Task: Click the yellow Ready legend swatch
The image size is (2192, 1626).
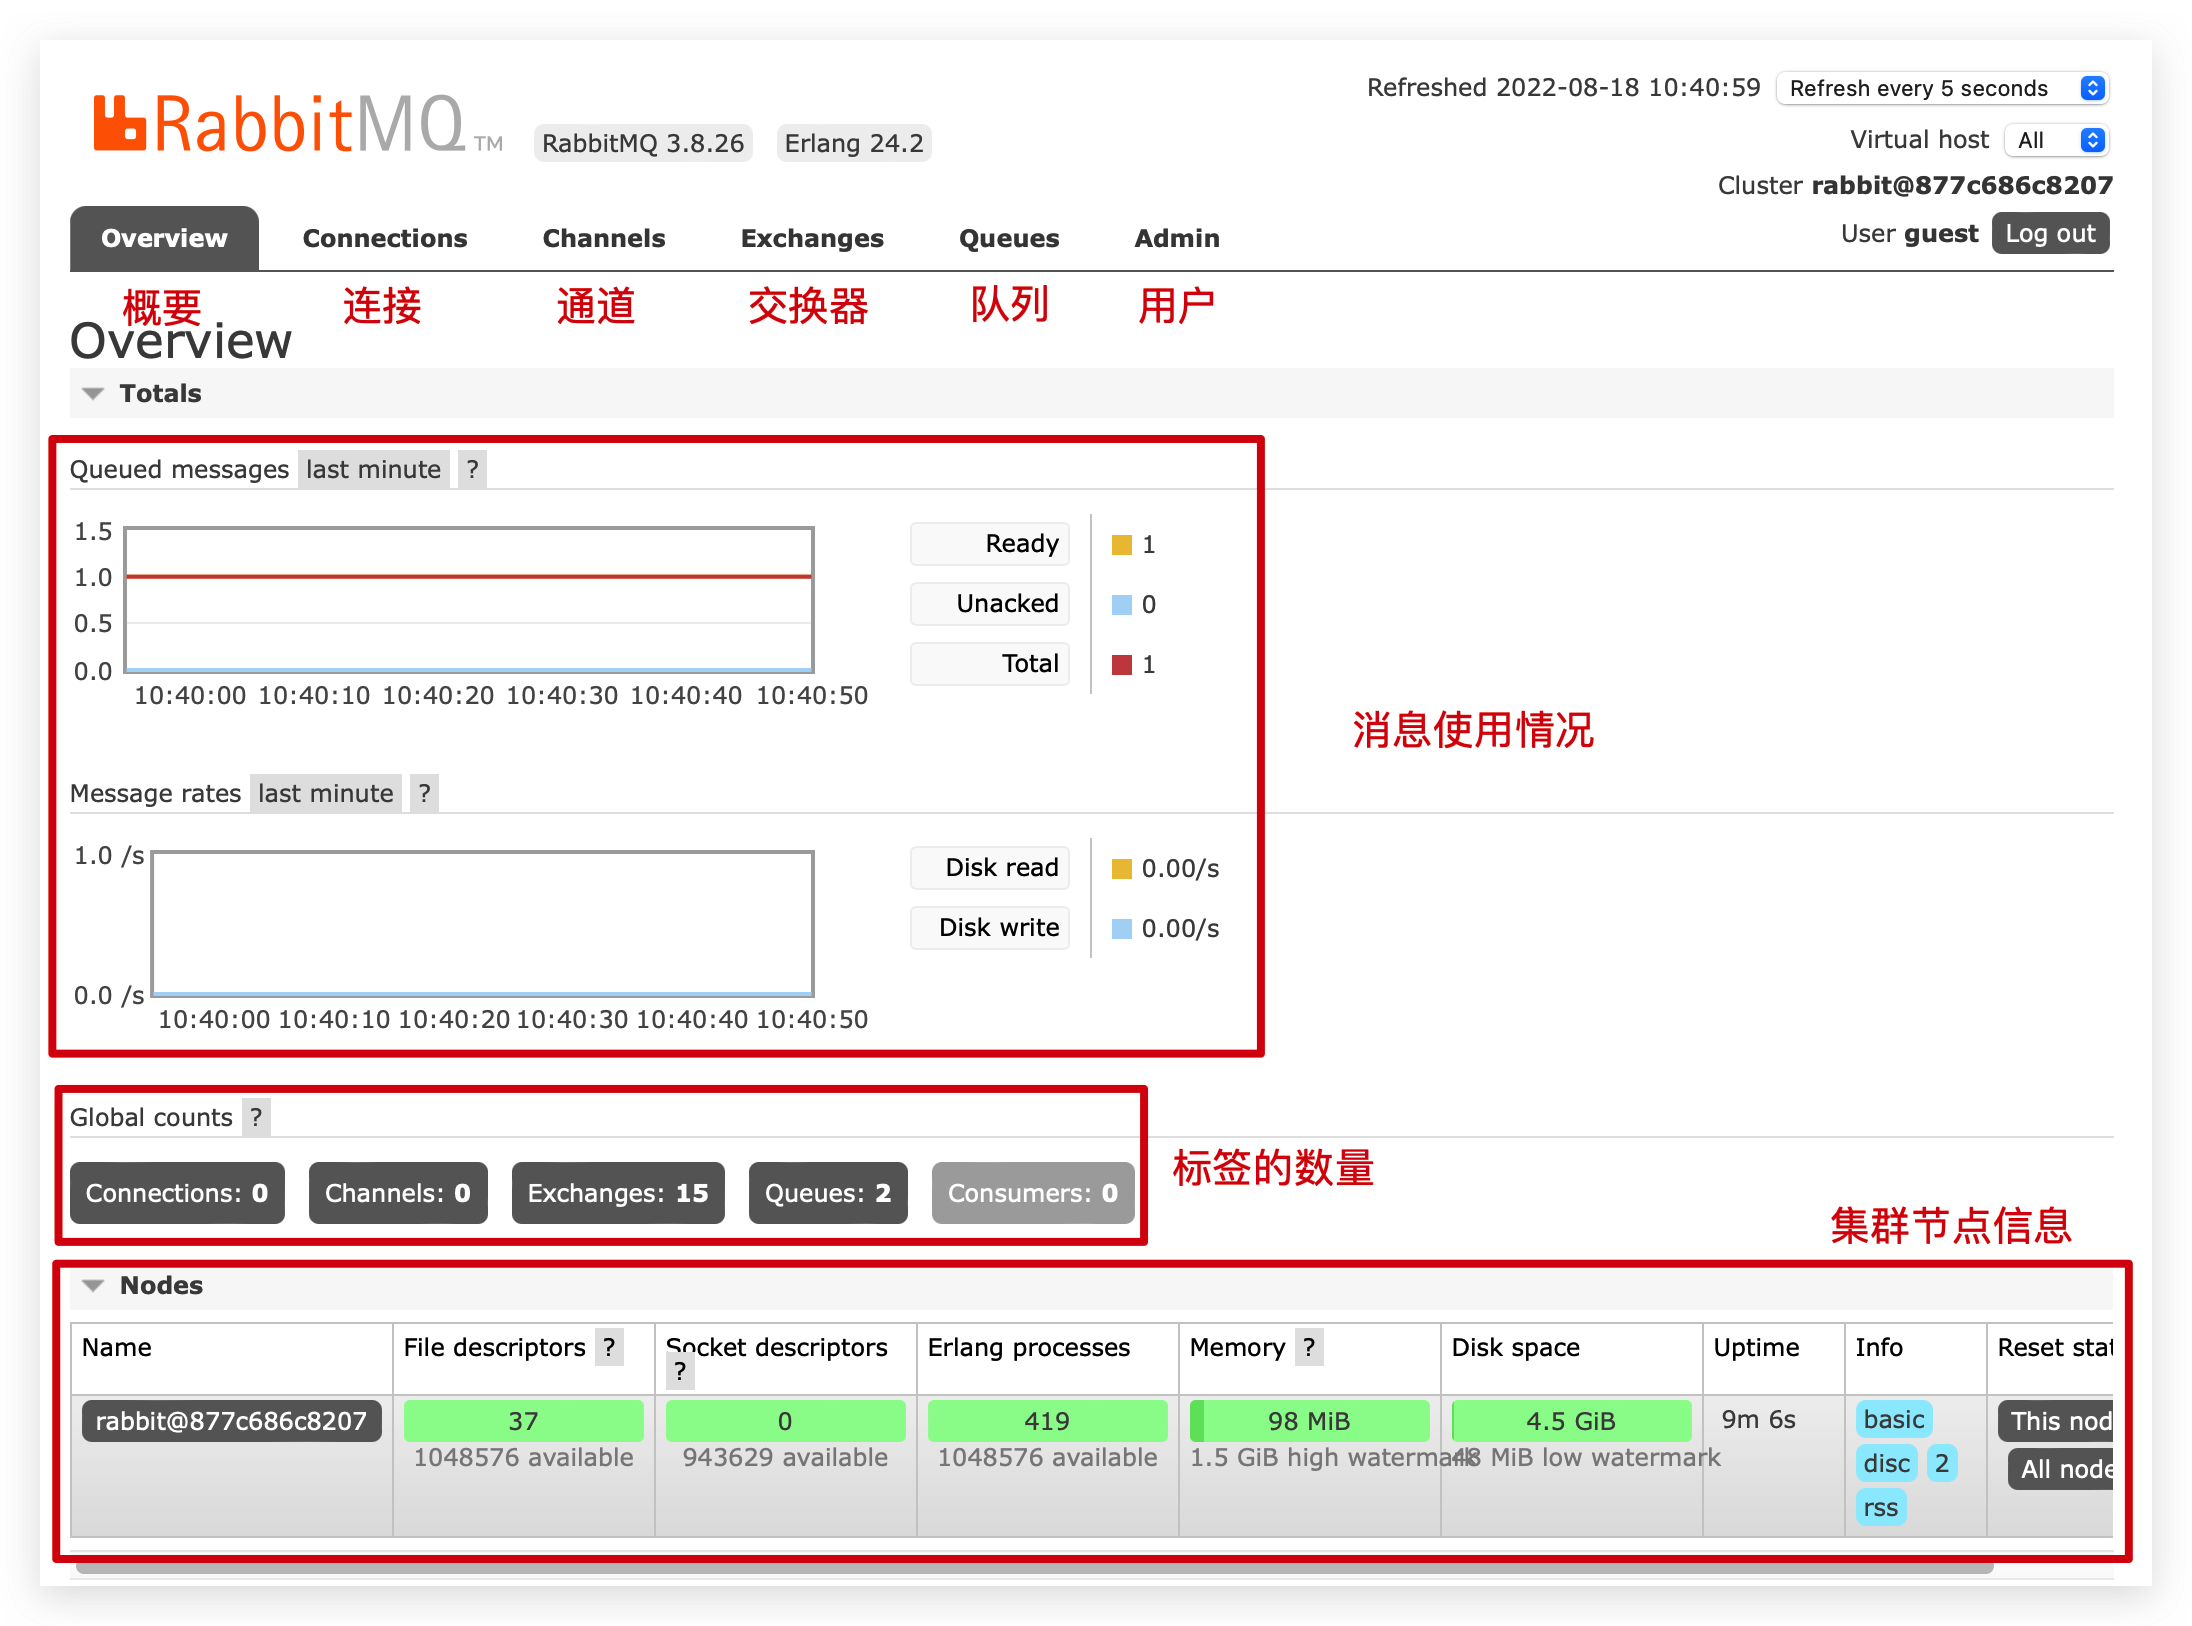Action: tap(1121, 545)
